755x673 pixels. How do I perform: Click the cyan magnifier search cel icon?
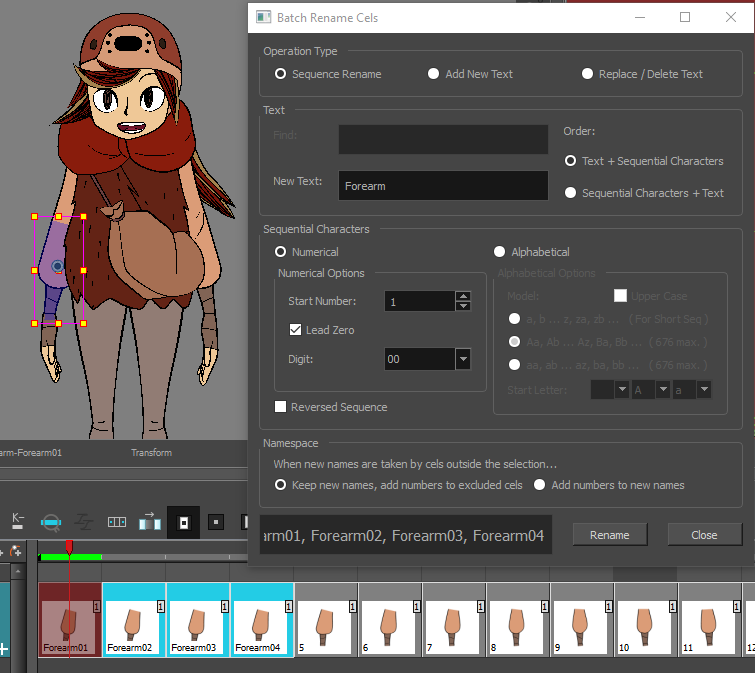pos(51,522)
